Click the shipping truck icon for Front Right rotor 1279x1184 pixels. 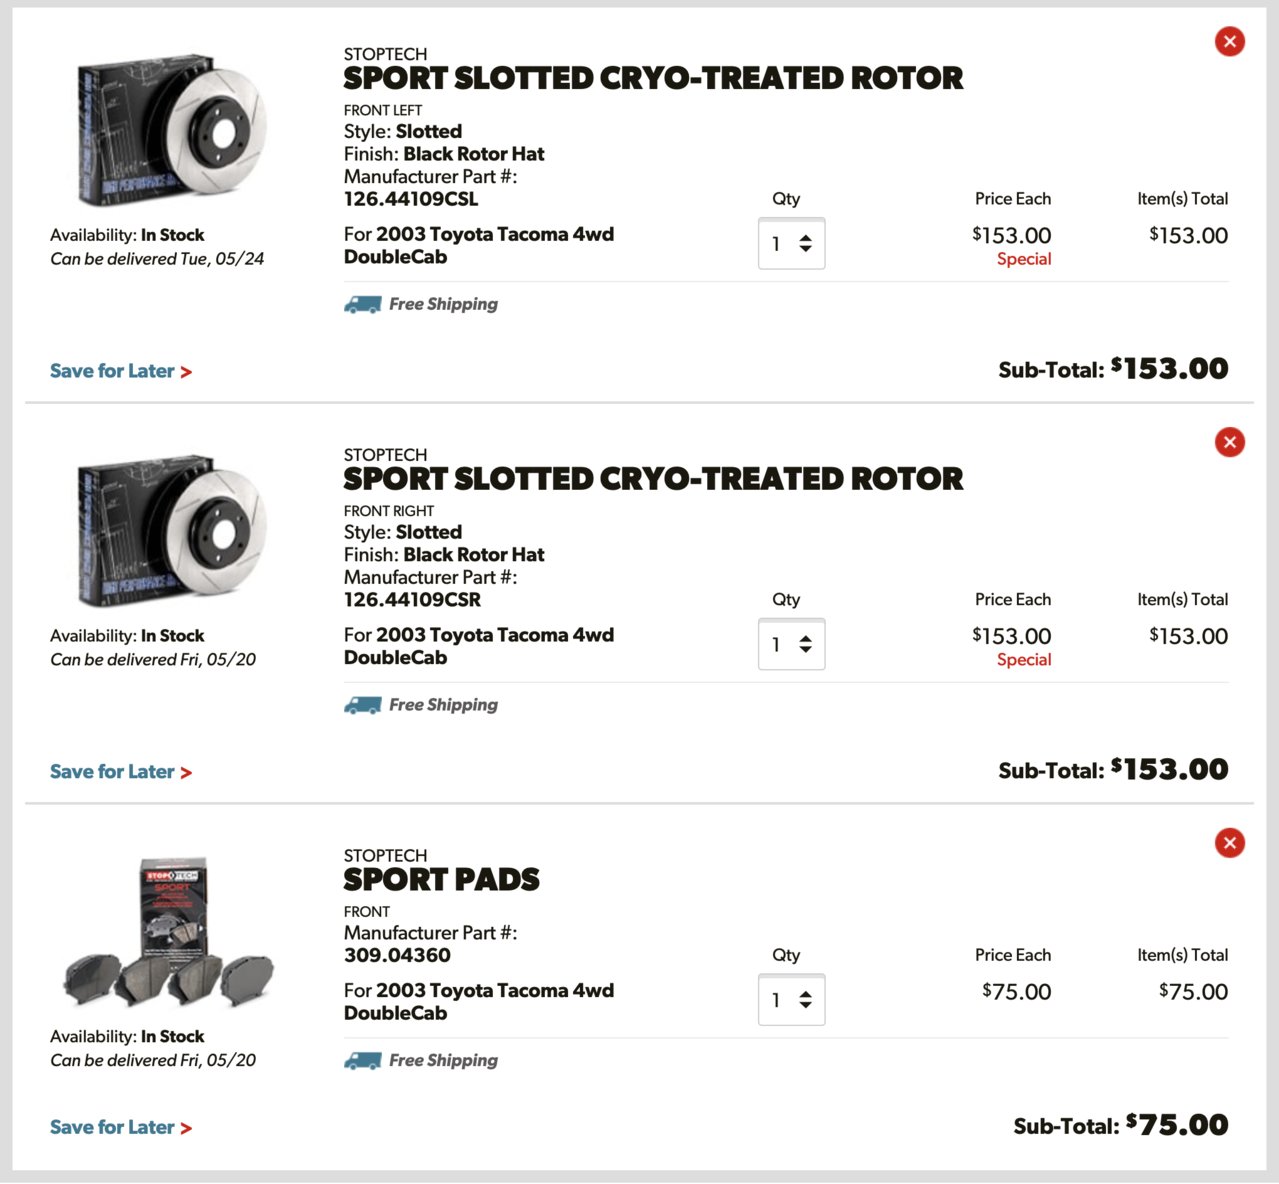tap(362, 705)
